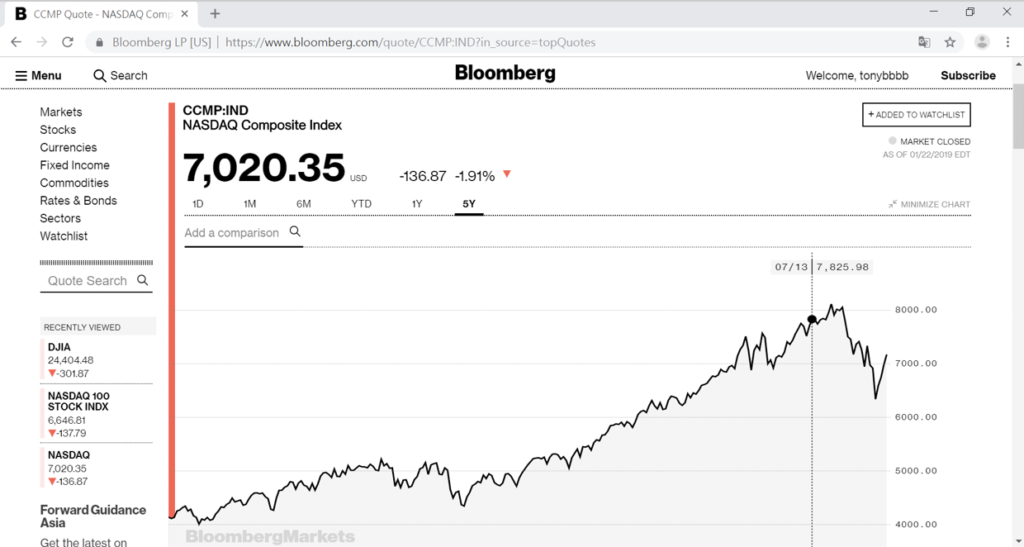This screenshot has height=547, width=1024.
Task: Go back with browser back arrow
Action: [x=16, y=42]
